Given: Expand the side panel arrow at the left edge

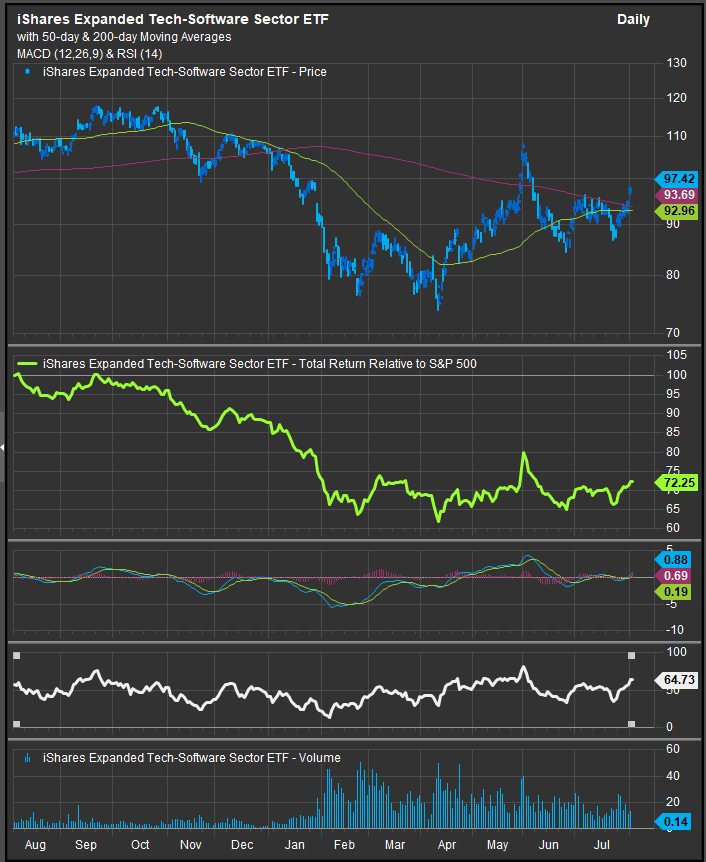Looking at the screenshot, I should point(2,447).
